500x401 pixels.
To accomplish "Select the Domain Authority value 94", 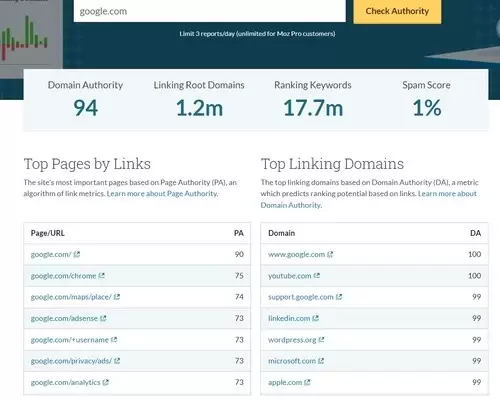I will pyautogui.click(x=85, y=108).
